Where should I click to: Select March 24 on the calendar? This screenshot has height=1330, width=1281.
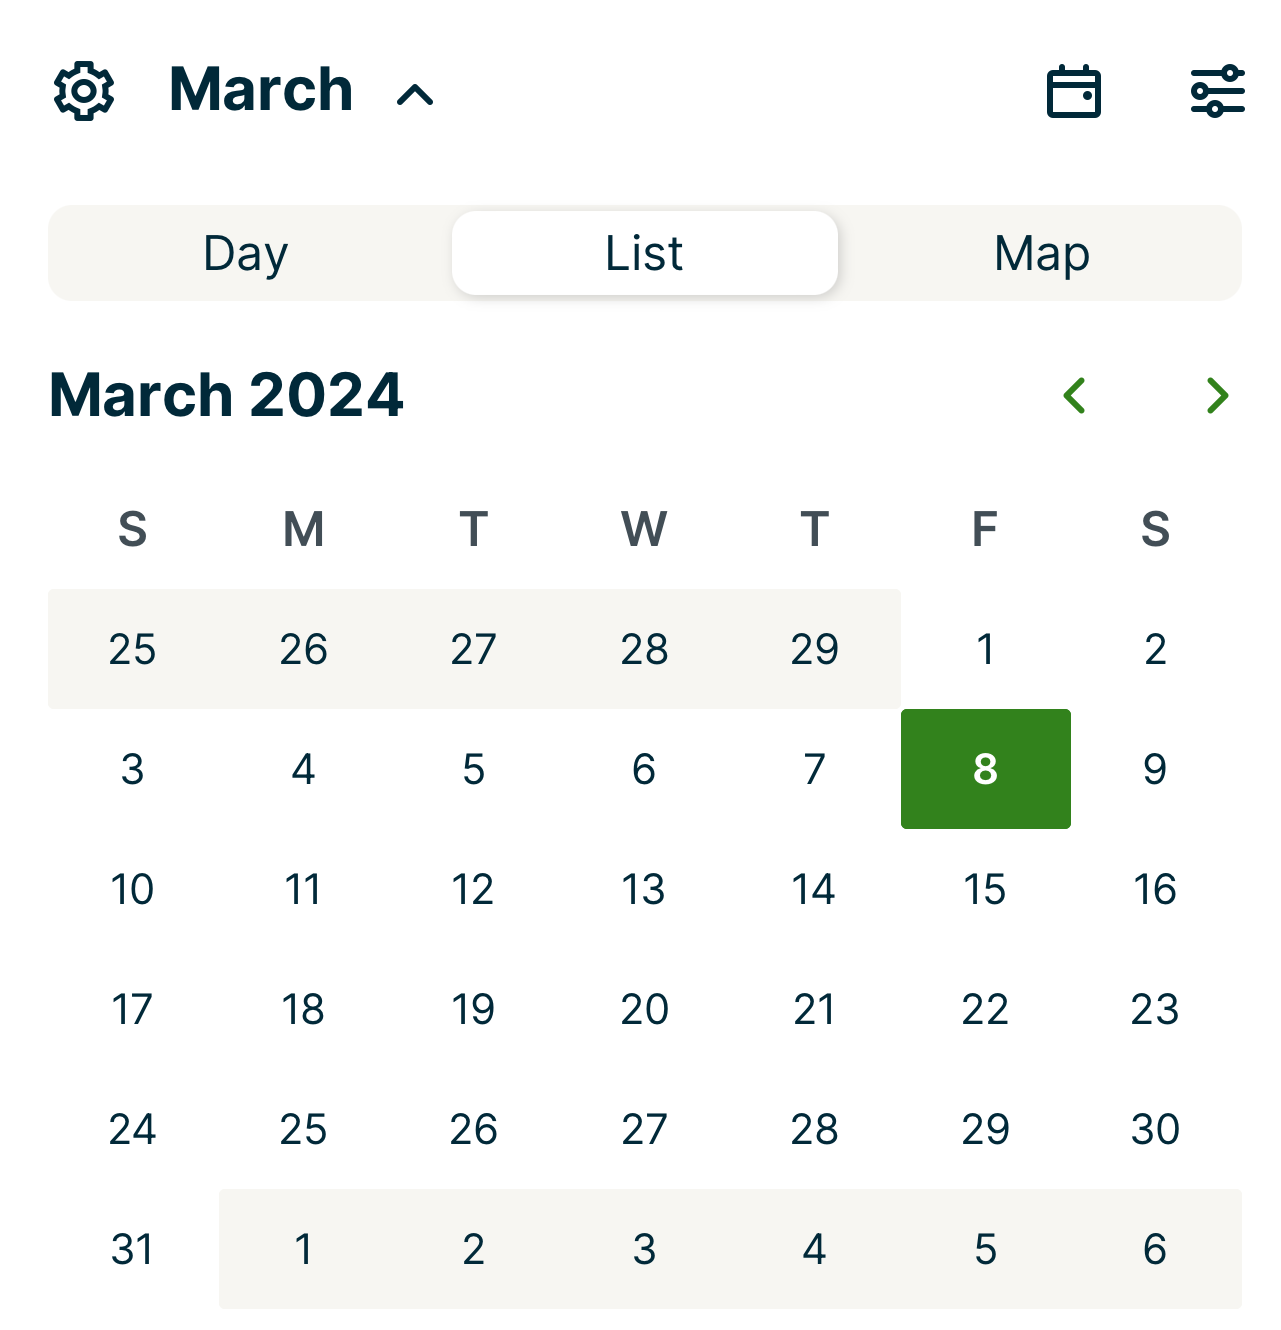133,1129
